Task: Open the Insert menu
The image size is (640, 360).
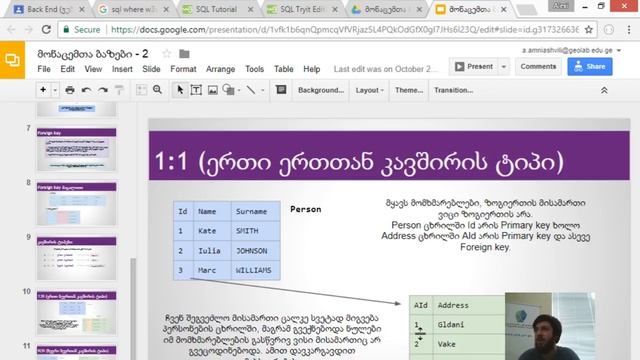Action: pos(122,69)
